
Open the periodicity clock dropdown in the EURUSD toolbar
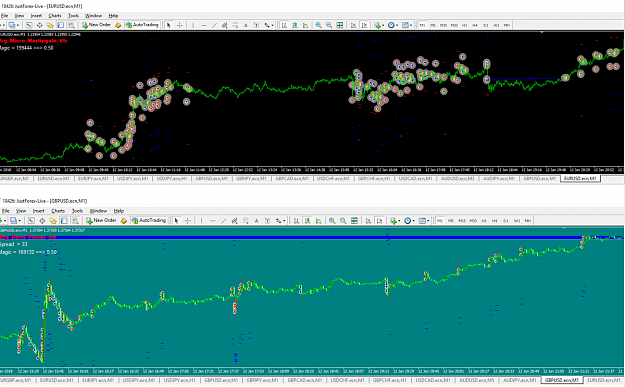coord(393,25)
